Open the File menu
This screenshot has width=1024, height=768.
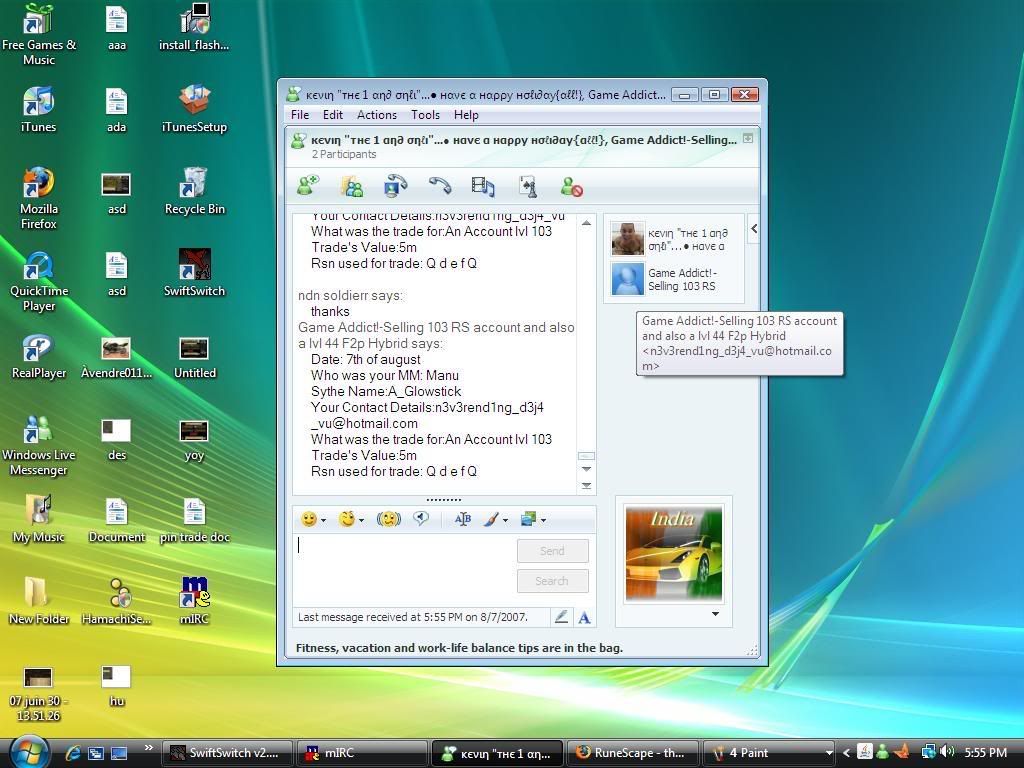tap(300, 115)
